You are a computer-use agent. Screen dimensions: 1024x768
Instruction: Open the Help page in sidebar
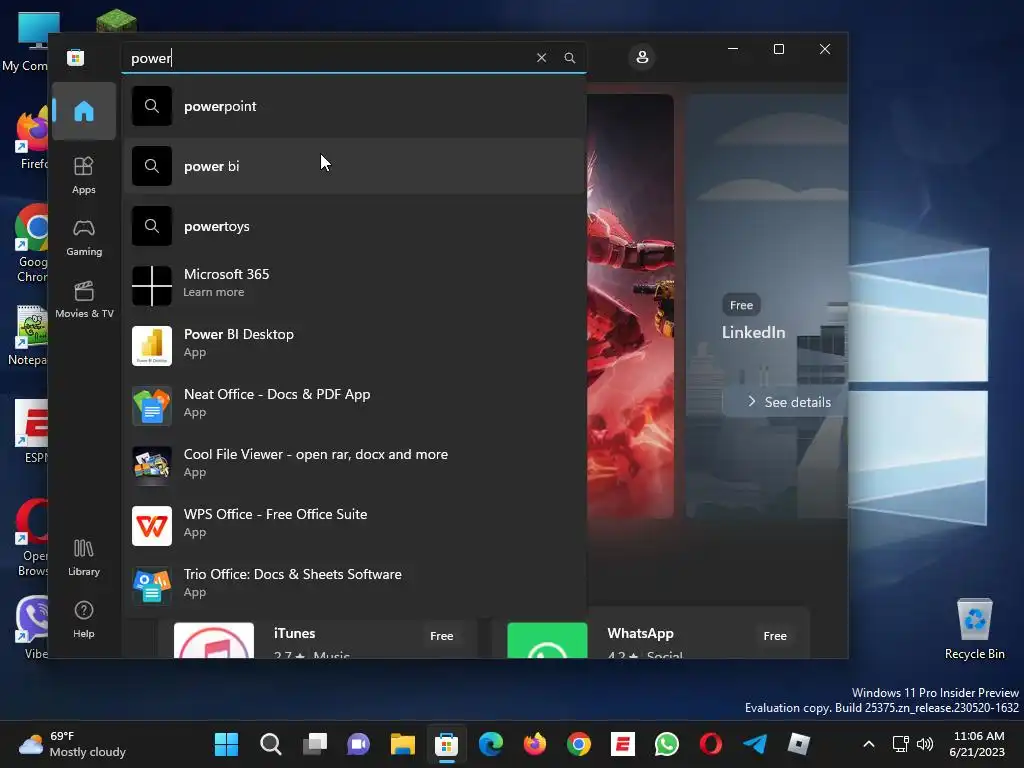(x=84, y=619)
